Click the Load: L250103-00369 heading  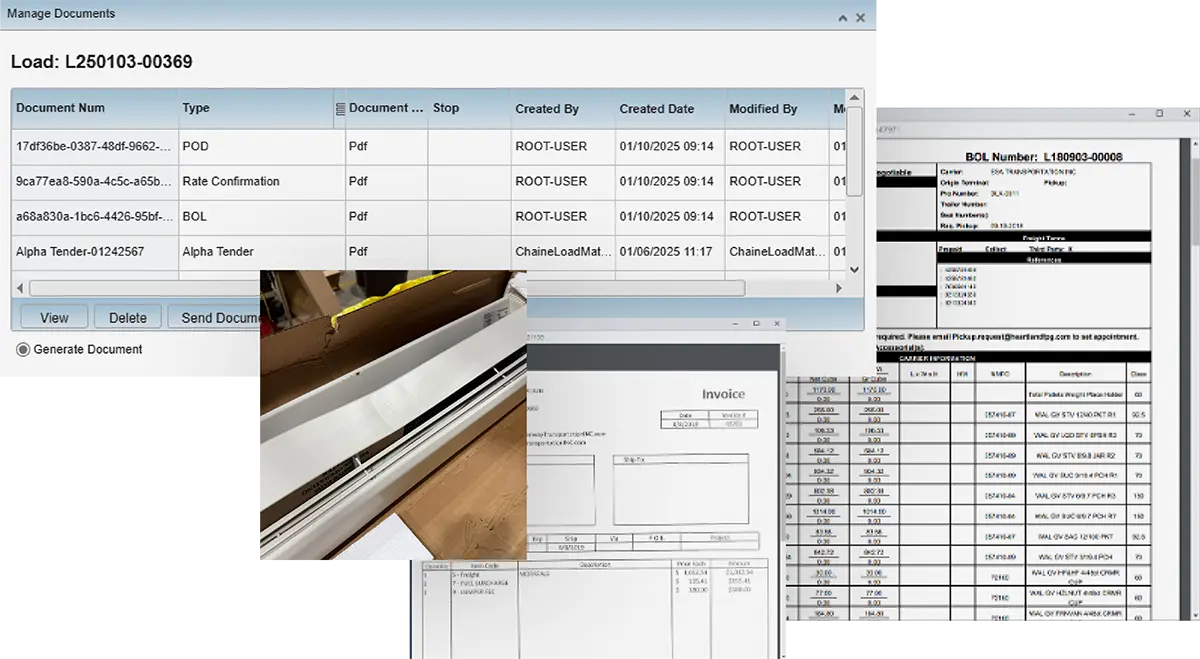[x=101, y=62]
